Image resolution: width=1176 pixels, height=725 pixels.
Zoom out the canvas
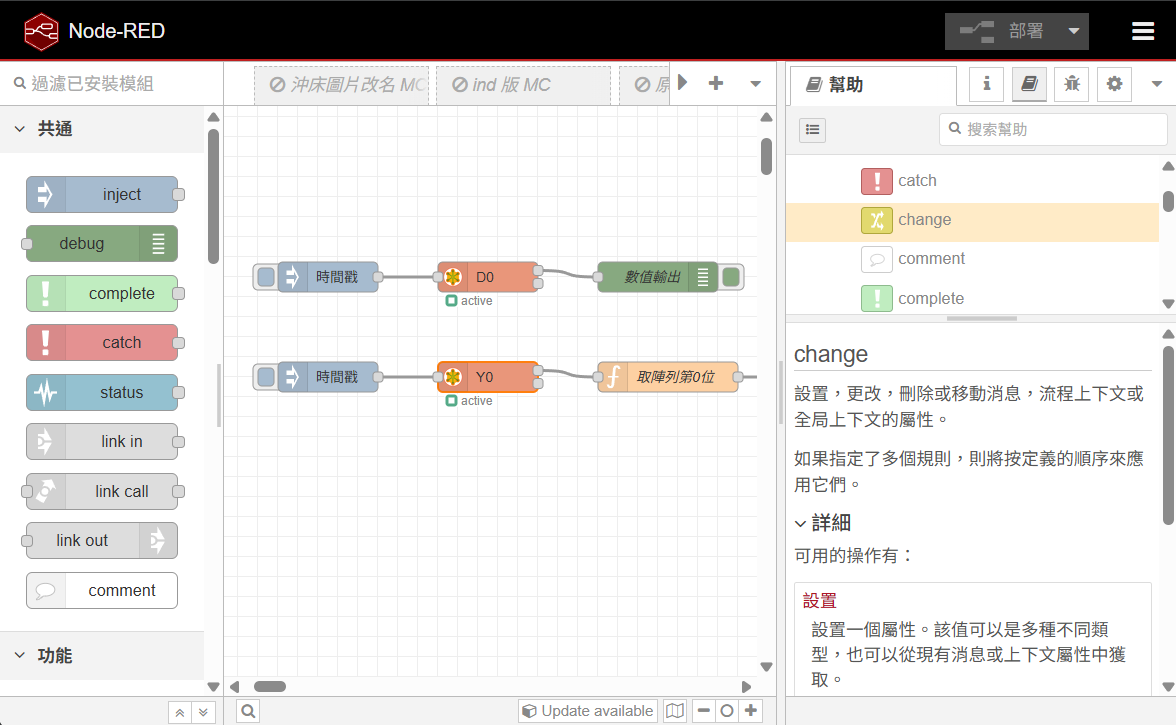(x=704, y=711)
